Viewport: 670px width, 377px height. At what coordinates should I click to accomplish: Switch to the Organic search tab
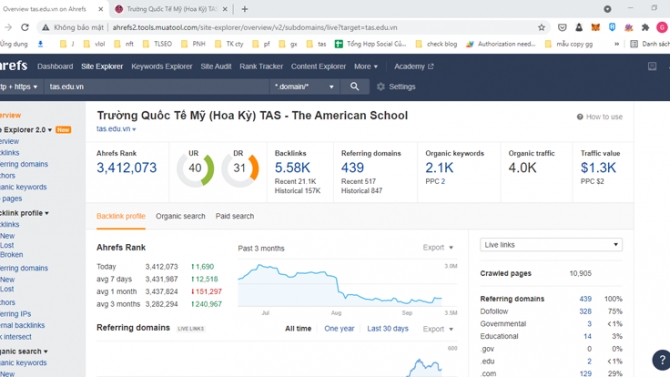click(x=180, y=216)
